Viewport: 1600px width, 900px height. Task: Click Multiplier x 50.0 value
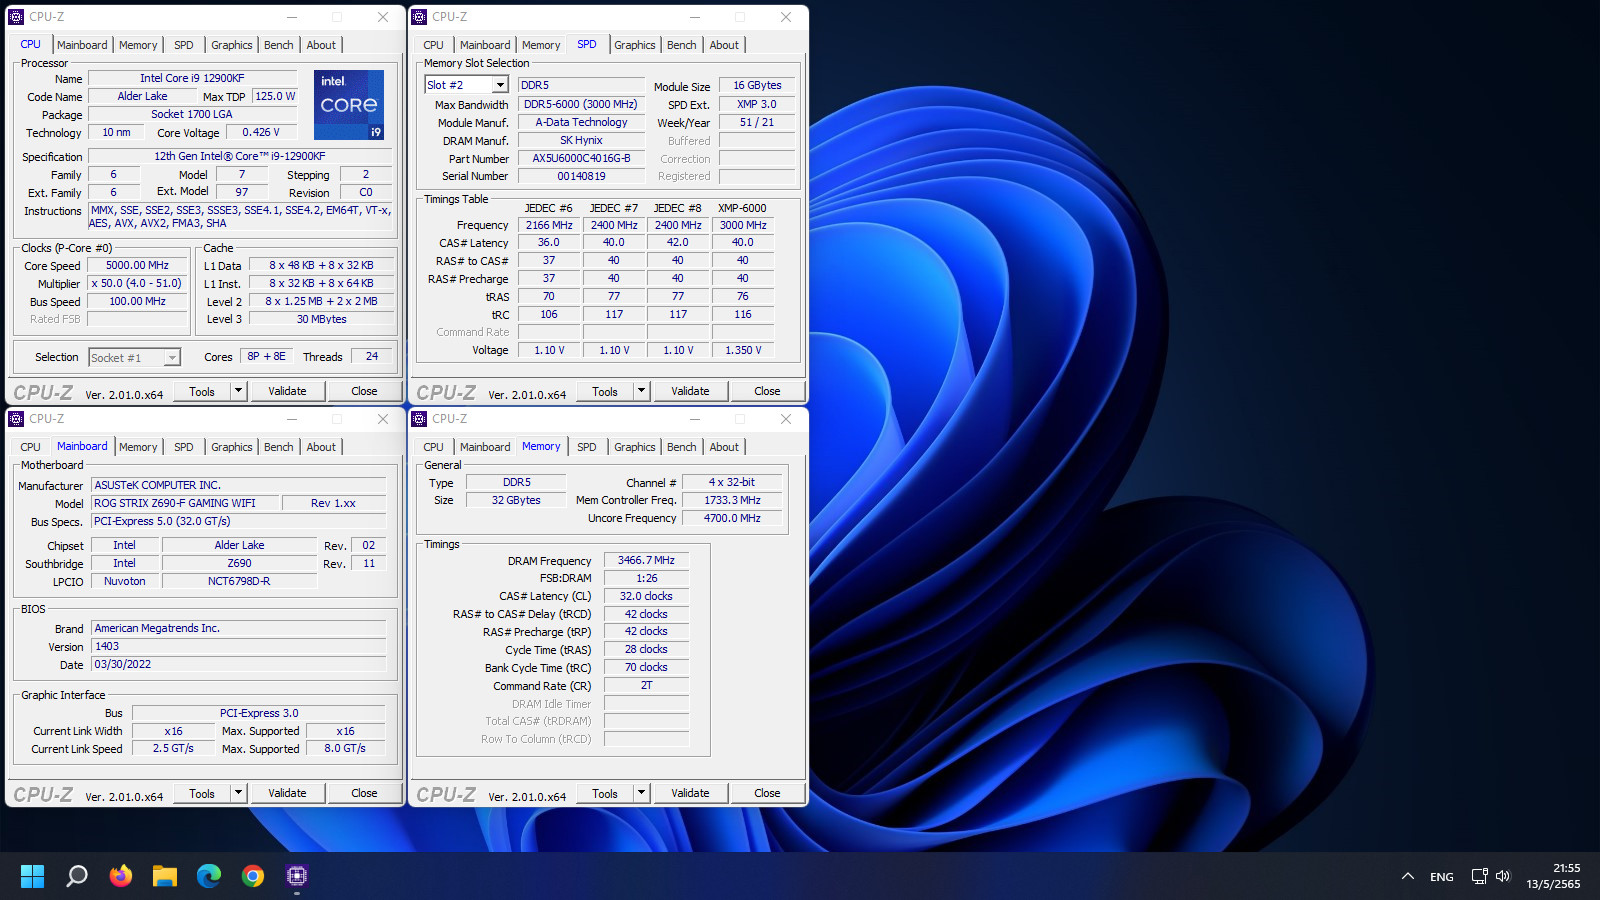138,283
